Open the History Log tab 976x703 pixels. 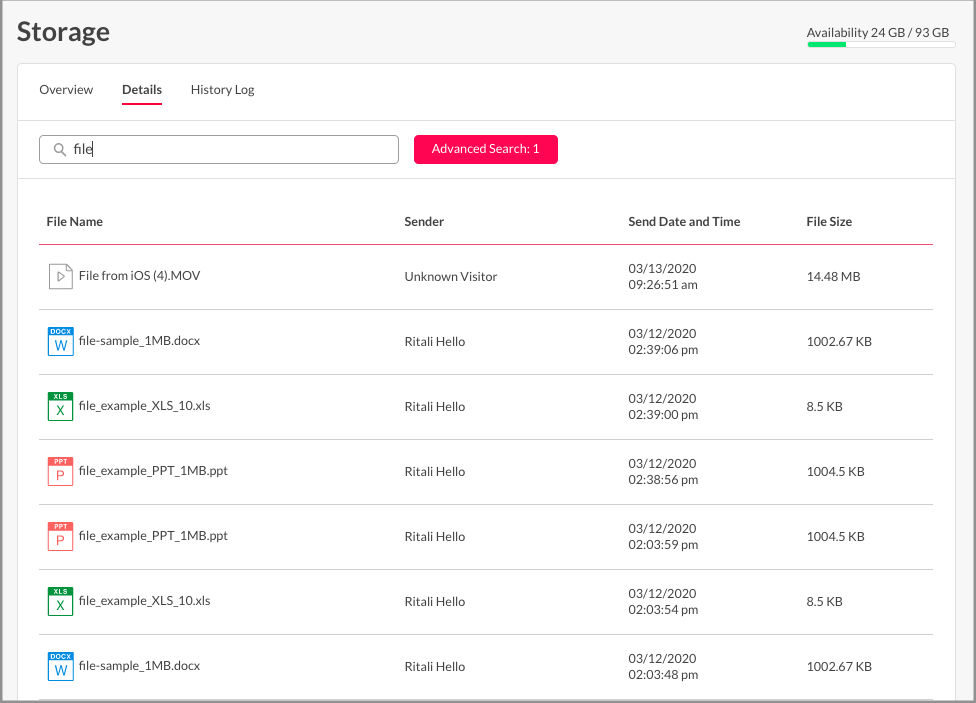pos(222,90)
